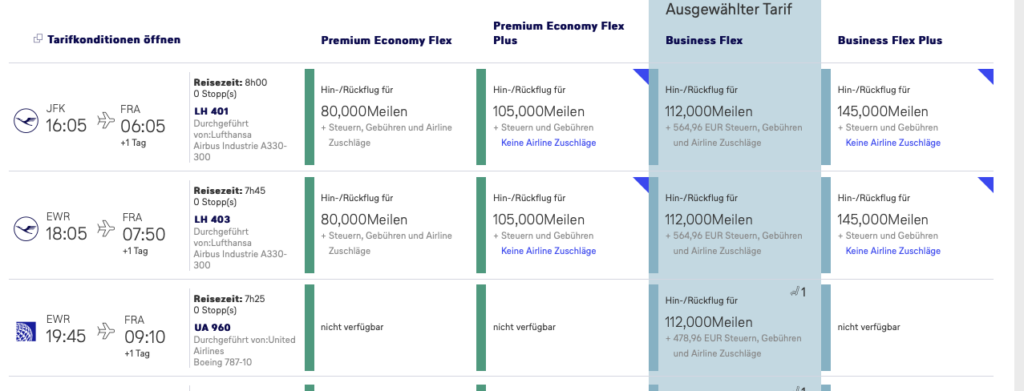Select Business Flex Plus column header

pos(890,40)
